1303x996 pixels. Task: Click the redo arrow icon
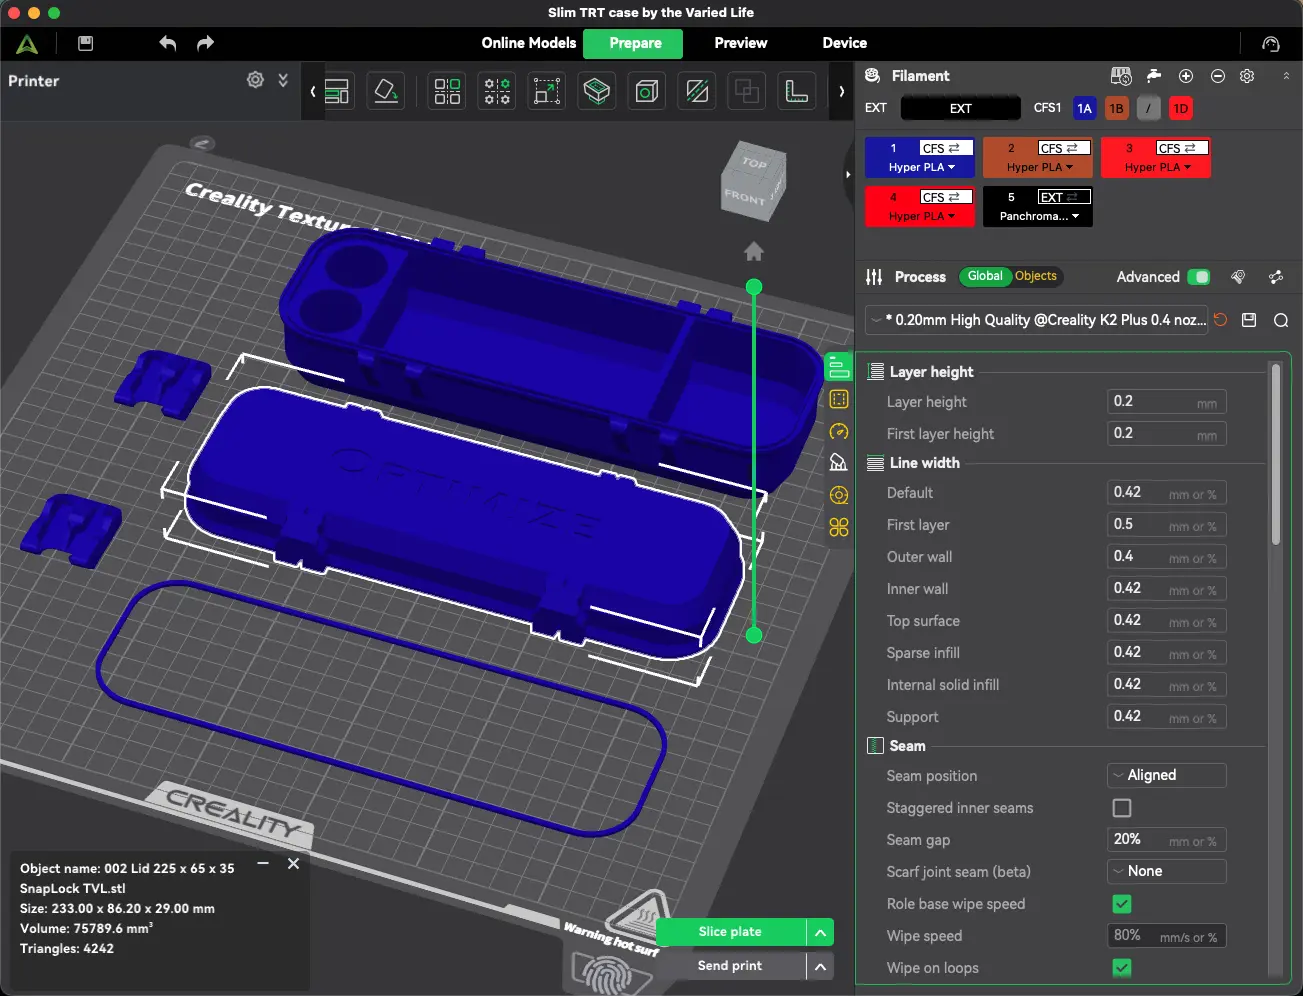click(x=205, y=43)
